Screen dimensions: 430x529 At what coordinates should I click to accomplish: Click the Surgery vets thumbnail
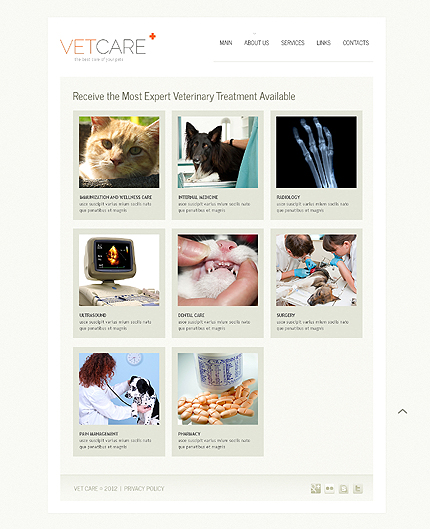click(x=316, y=270)
